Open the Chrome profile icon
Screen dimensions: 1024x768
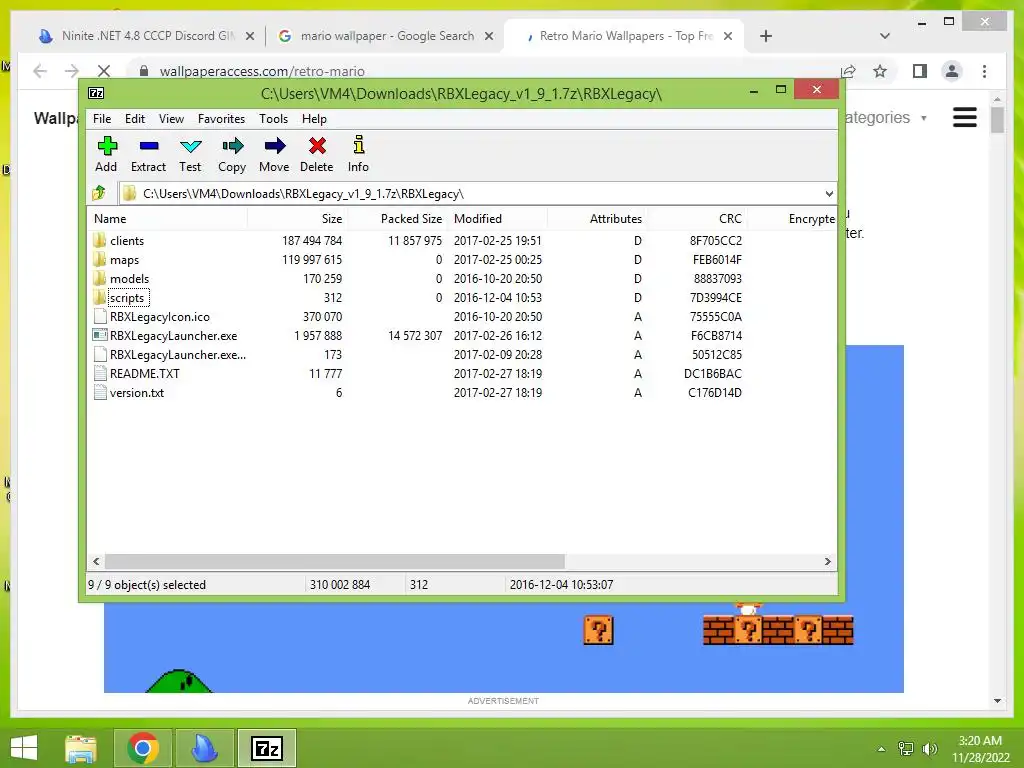(952, 71)
